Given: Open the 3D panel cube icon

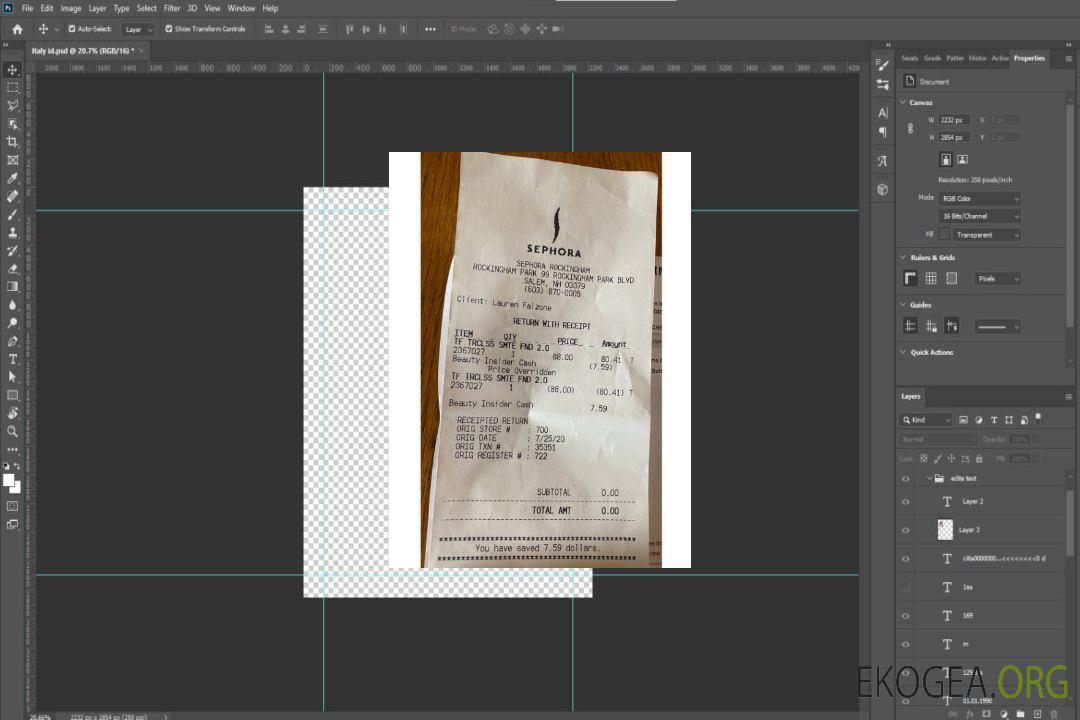Looking at the screenshot, I should (x=883, y=189).
